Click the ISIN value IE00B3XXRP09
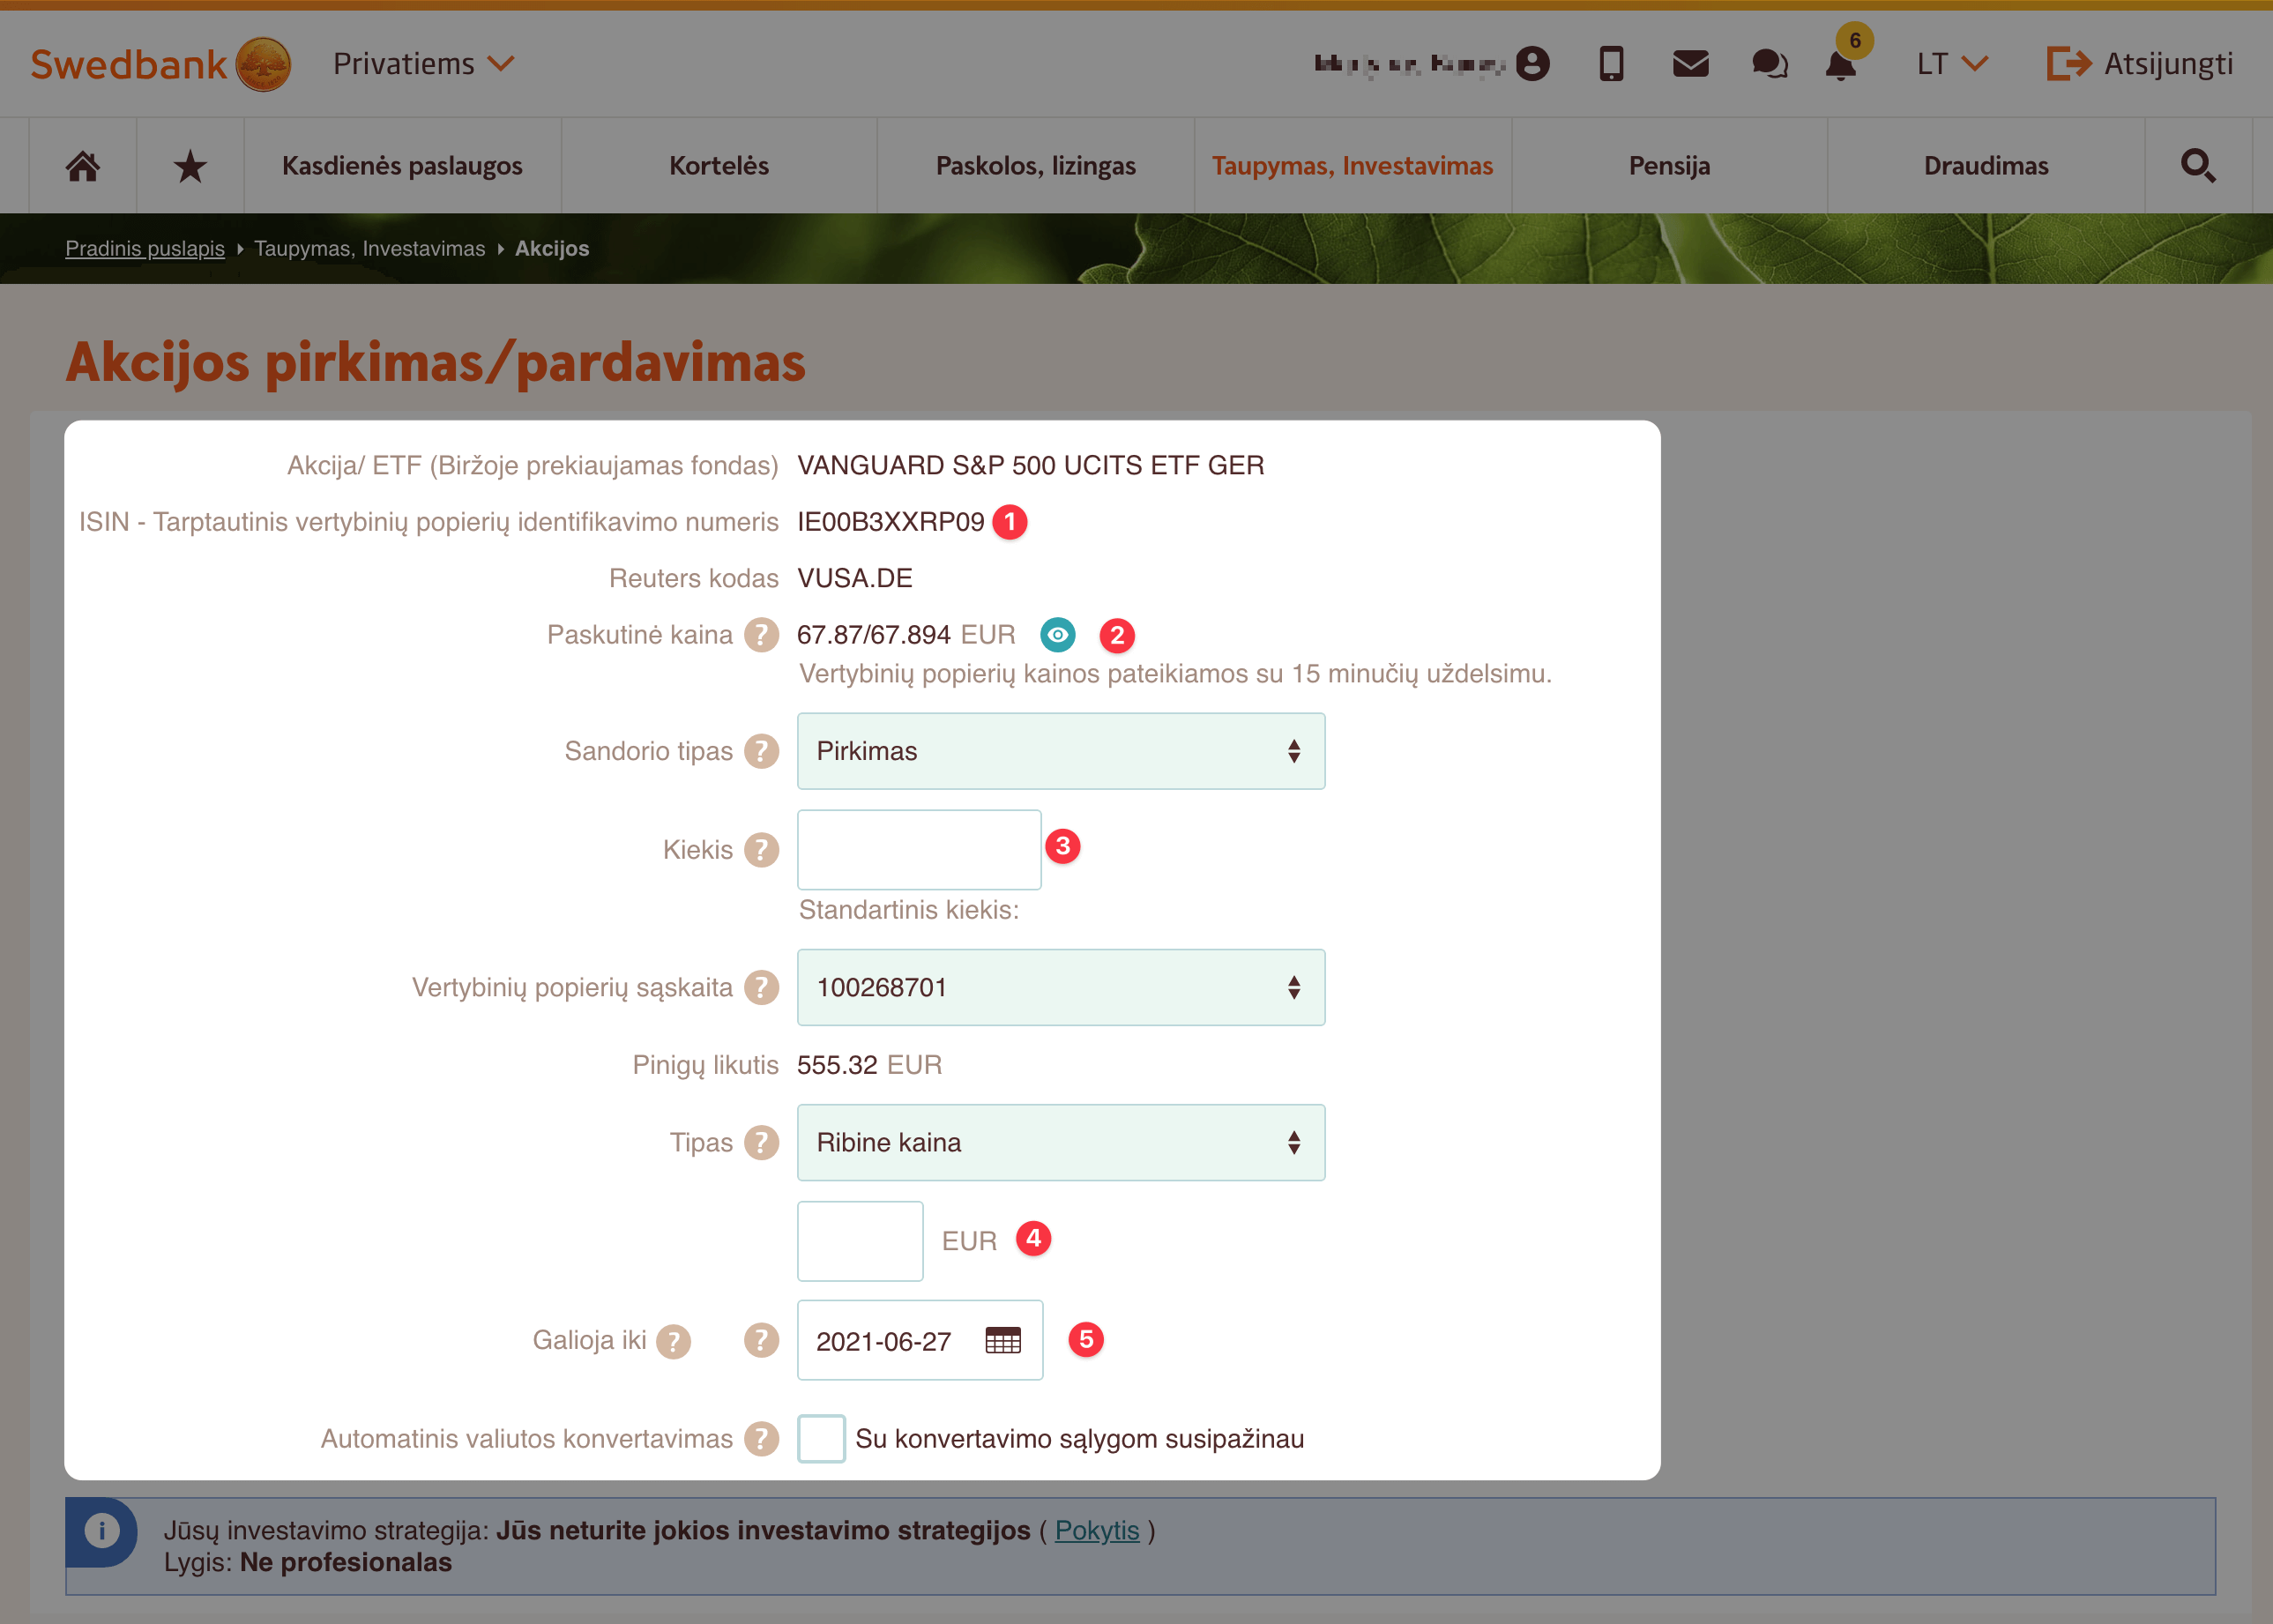Viewport: 2273px width, 1624px height. 890,522
